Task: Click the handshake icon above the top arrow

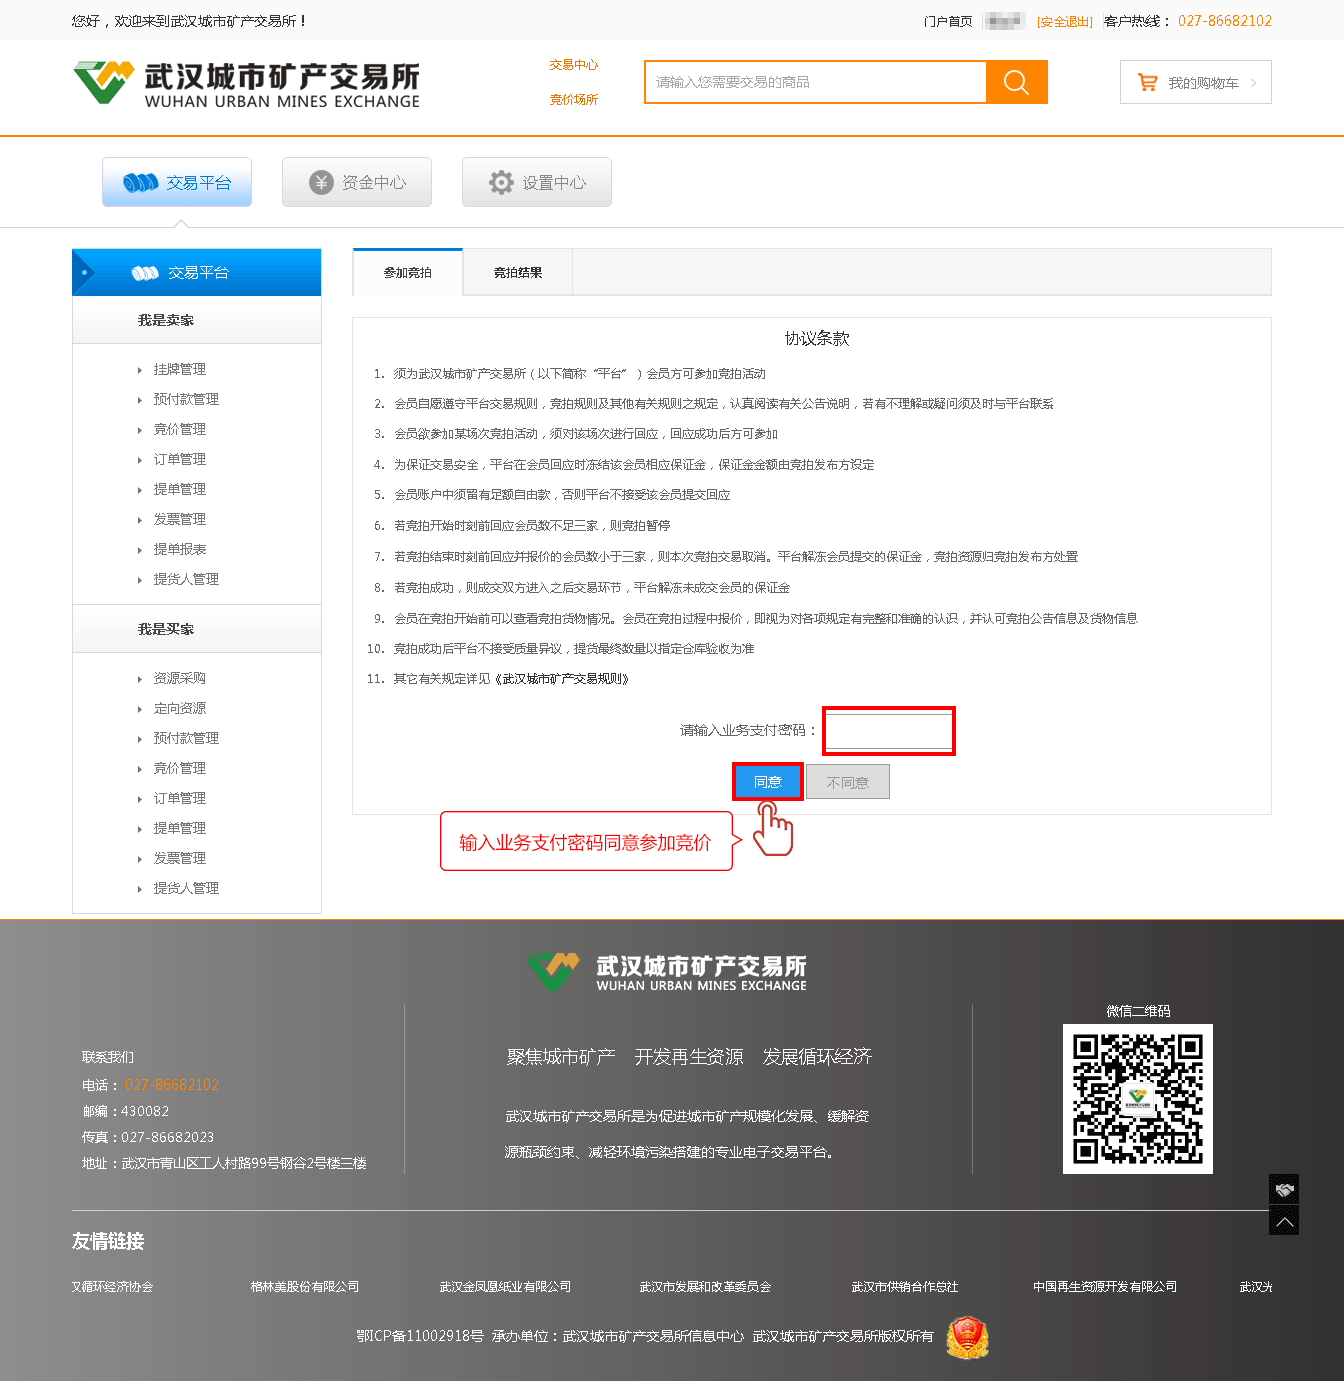Action: click(x=1284, y=1189)
